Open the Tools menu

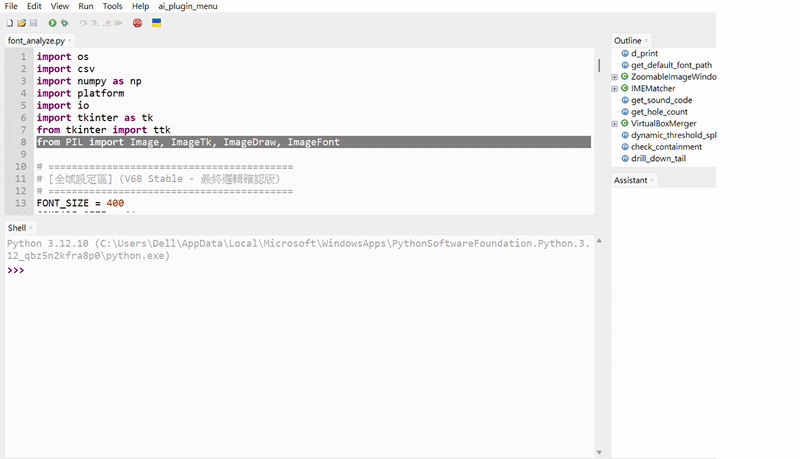[112, 6]
